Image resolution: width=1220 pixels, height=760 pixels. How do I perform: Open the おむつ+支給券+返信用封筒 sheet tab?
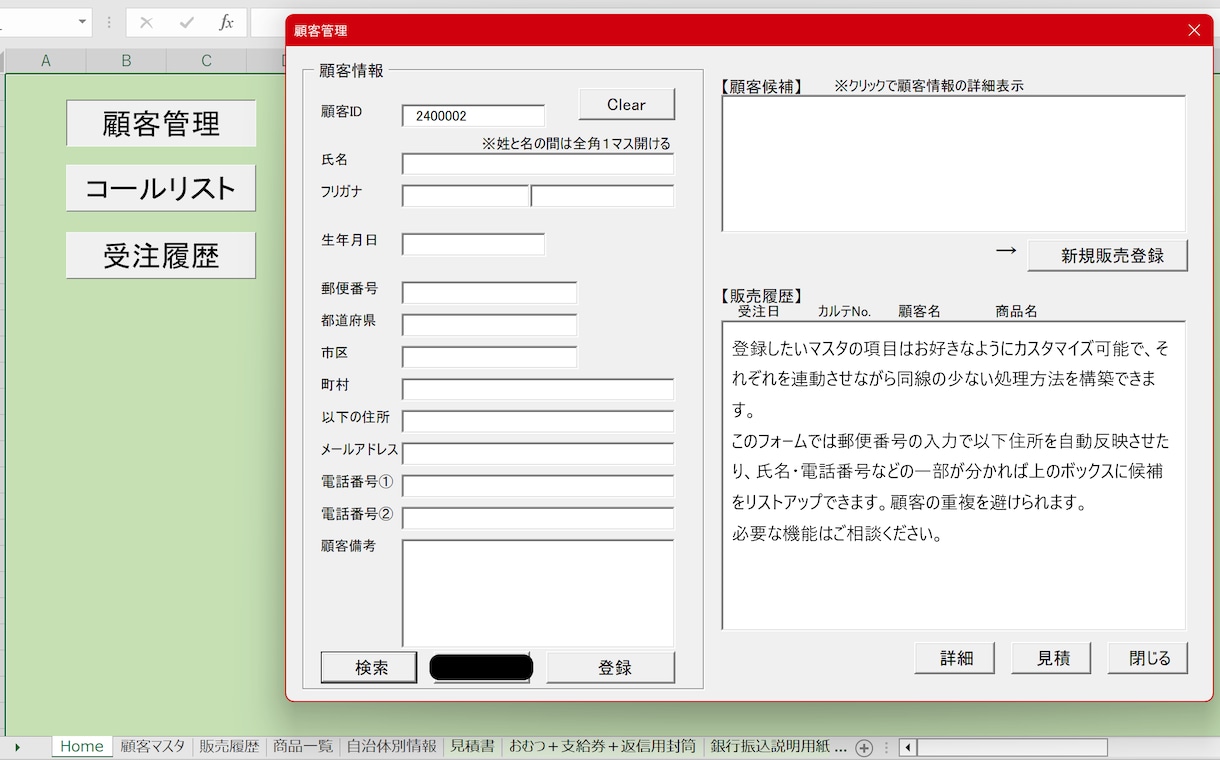click(602, 747)
